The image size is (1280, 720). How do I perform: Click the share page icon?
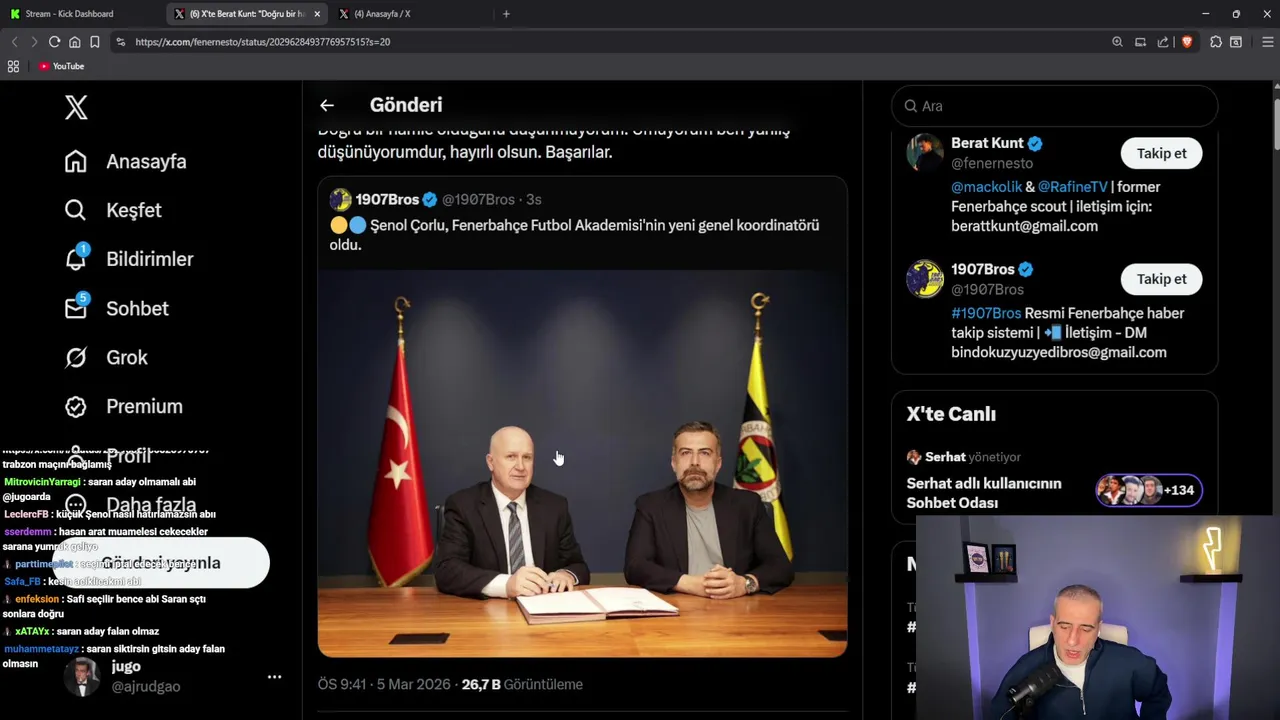1163,42
